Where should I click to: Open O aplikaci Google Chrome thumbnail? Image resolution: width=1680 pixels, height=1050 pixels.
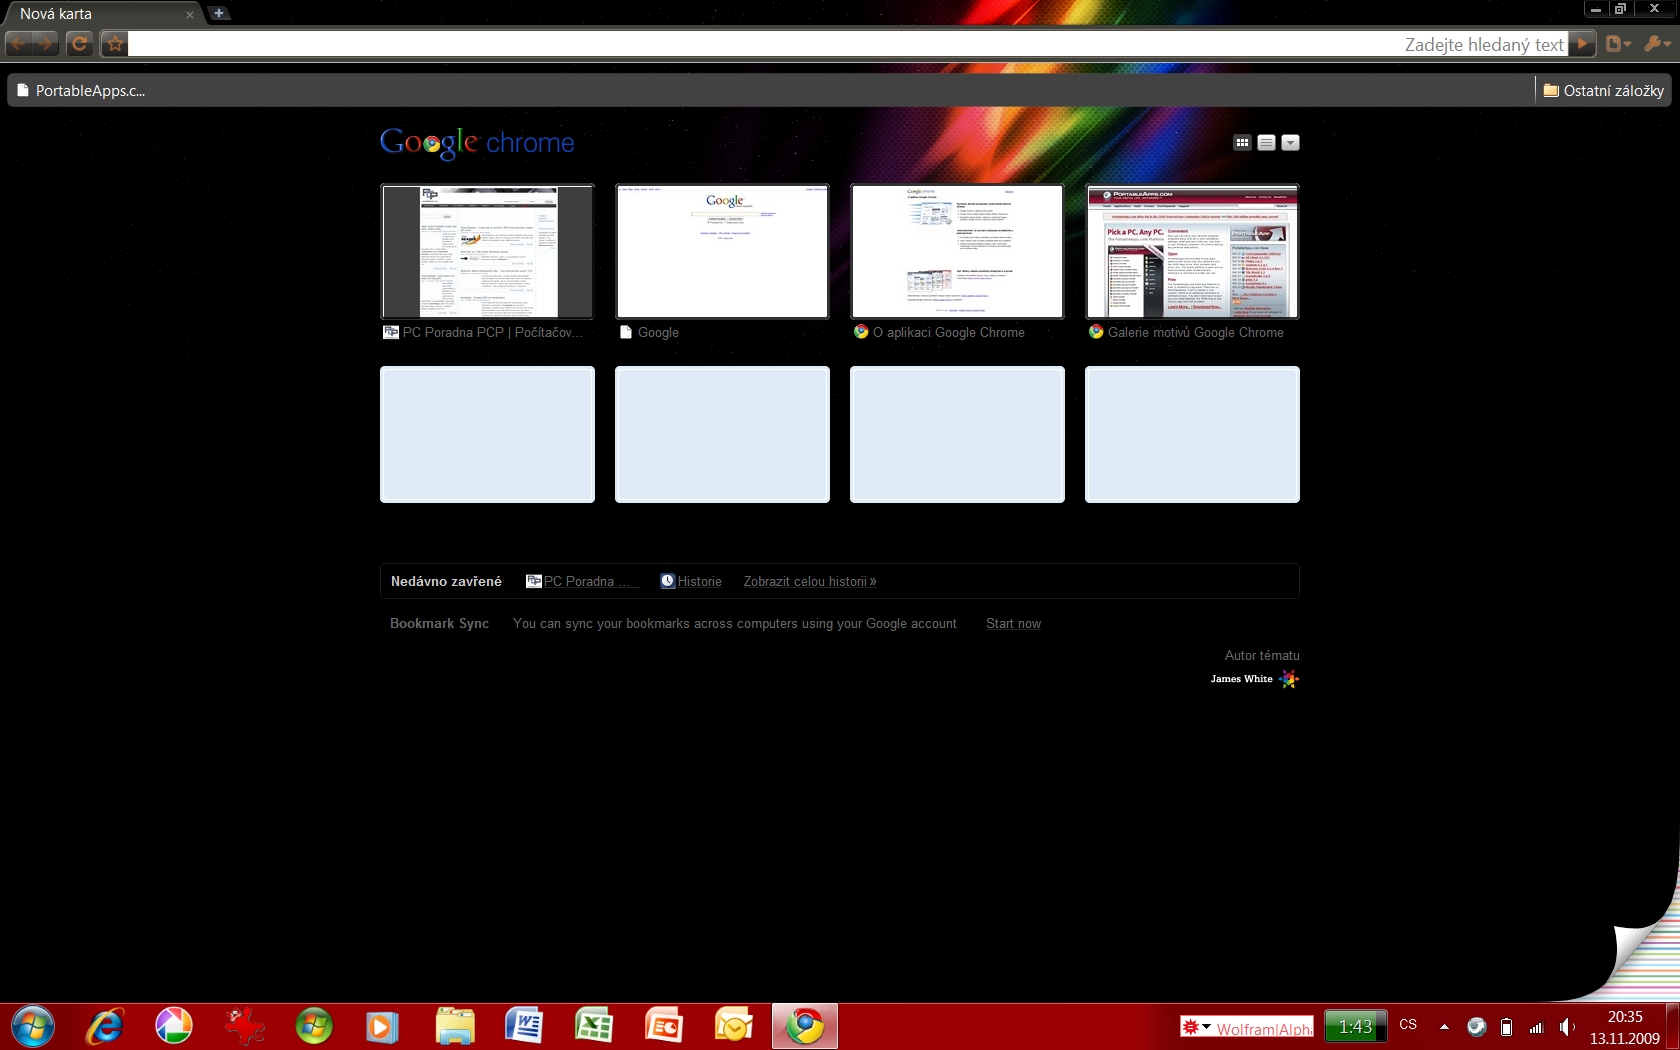click(957, 251)
